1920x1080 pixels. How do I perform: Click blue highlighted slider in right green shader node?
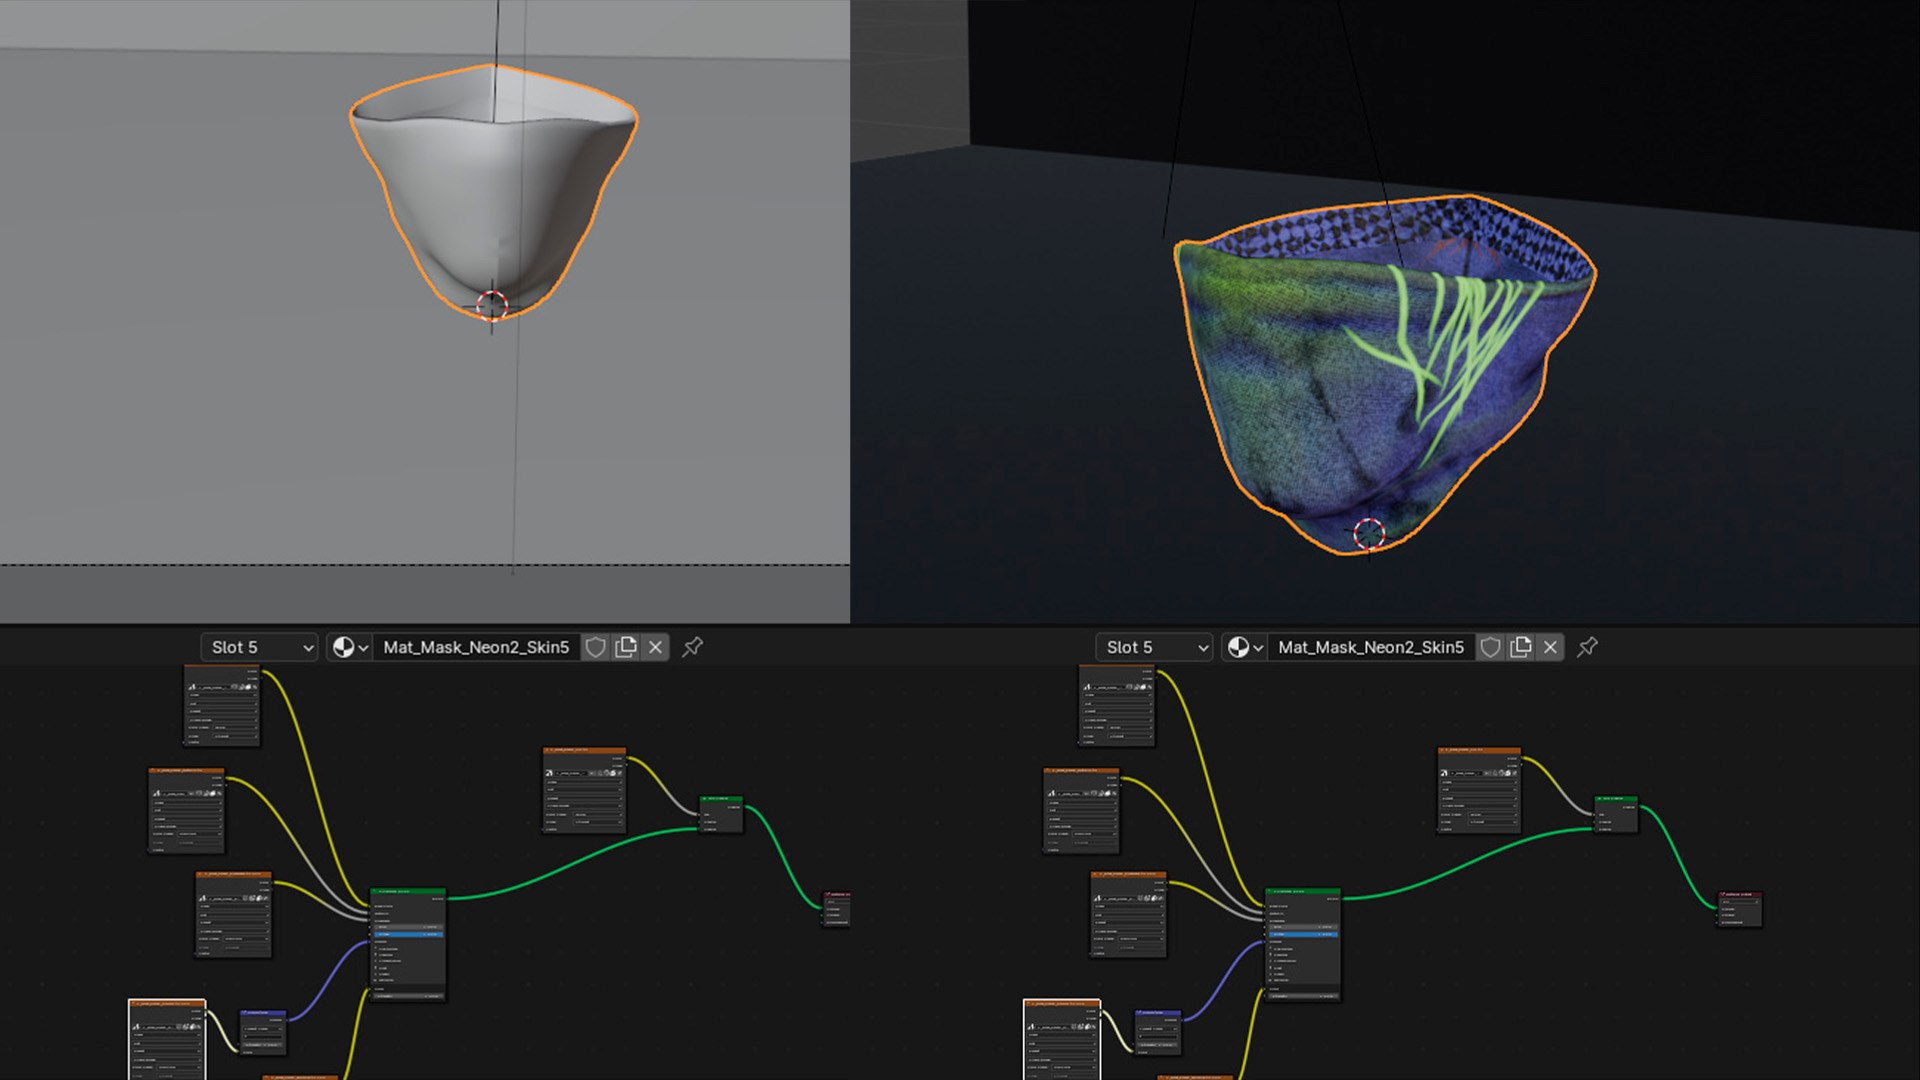(x=1303, y=934)
